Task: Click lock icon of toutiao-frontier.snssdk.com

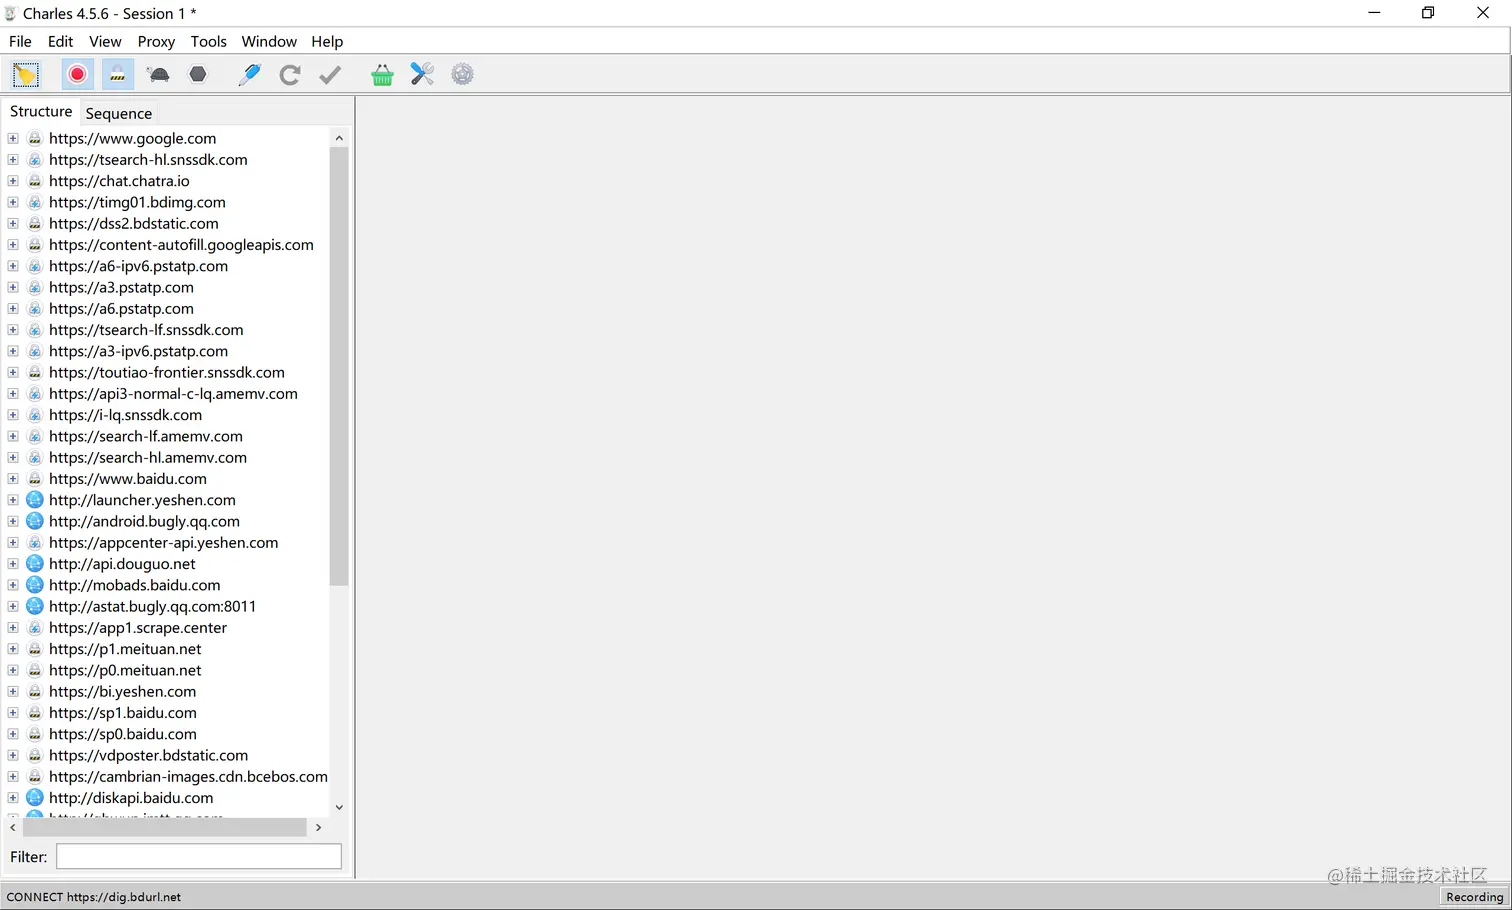Action: coord(35,372)
